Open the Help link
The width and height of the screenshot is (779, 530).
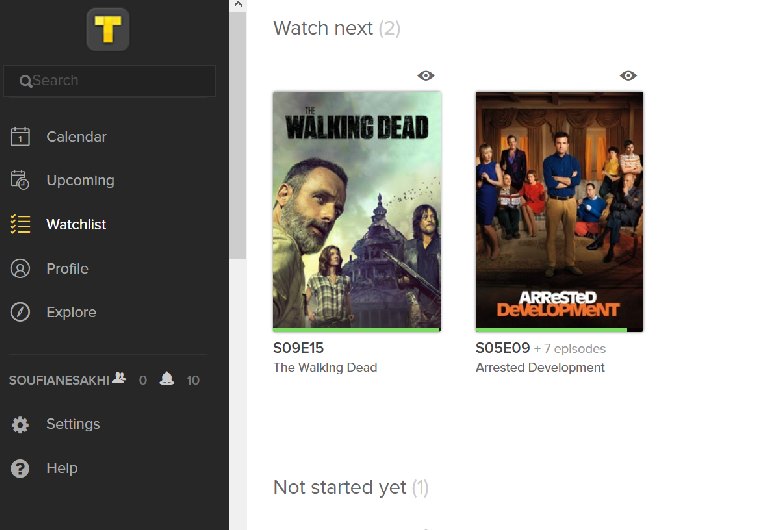point(62,468)
